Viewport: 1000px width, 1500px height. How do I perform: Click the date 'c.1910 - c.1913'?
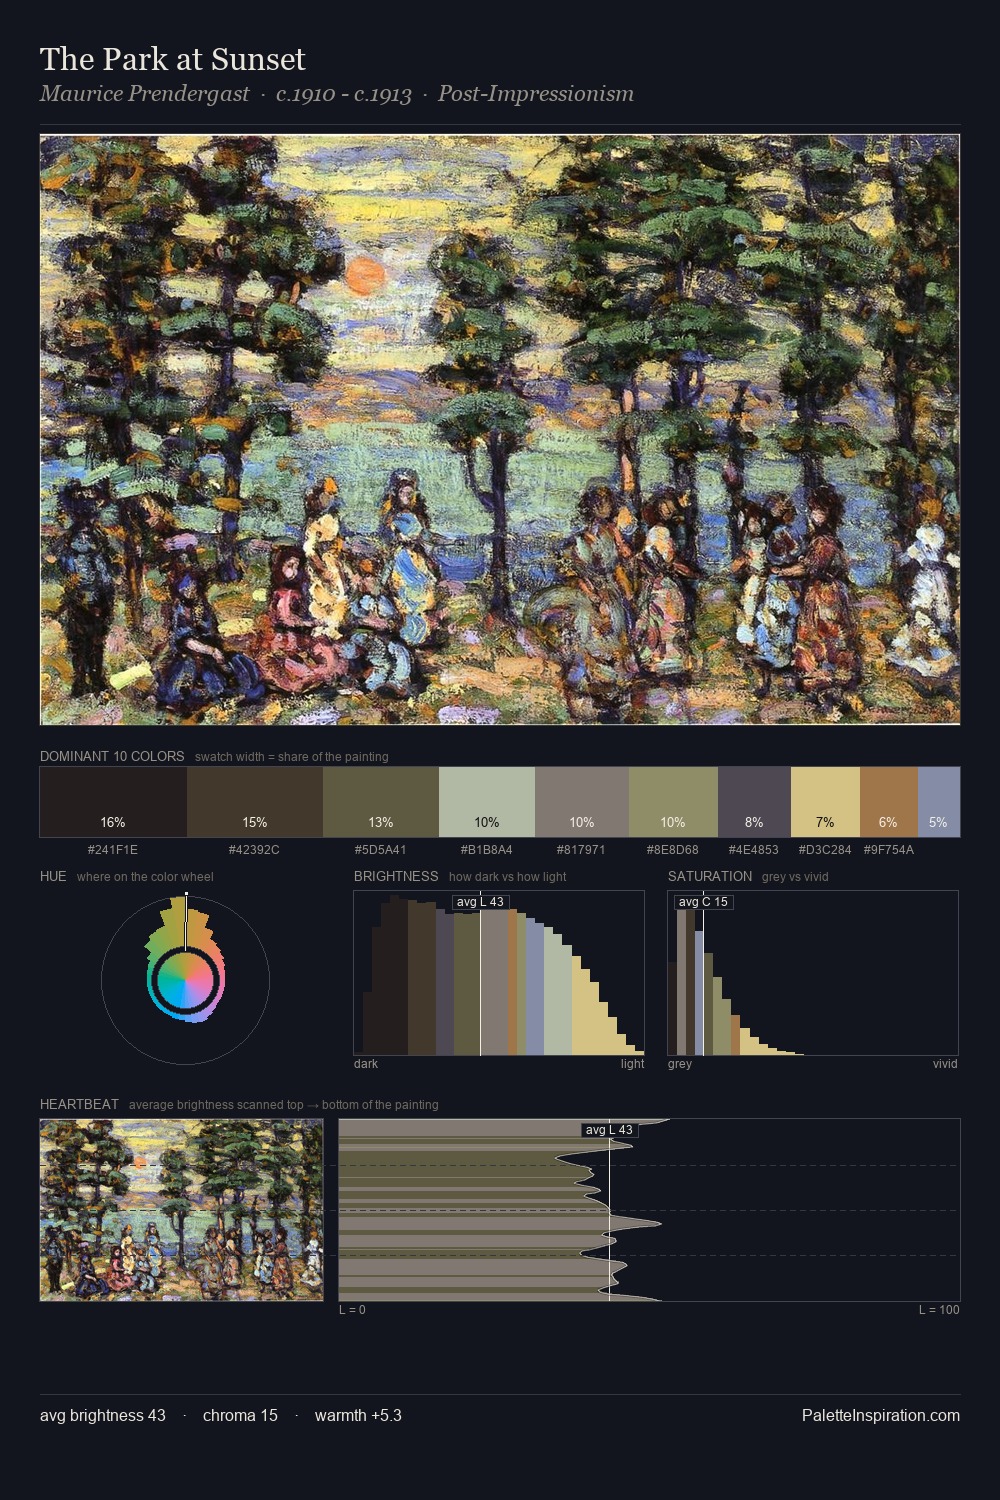(344, 94)
